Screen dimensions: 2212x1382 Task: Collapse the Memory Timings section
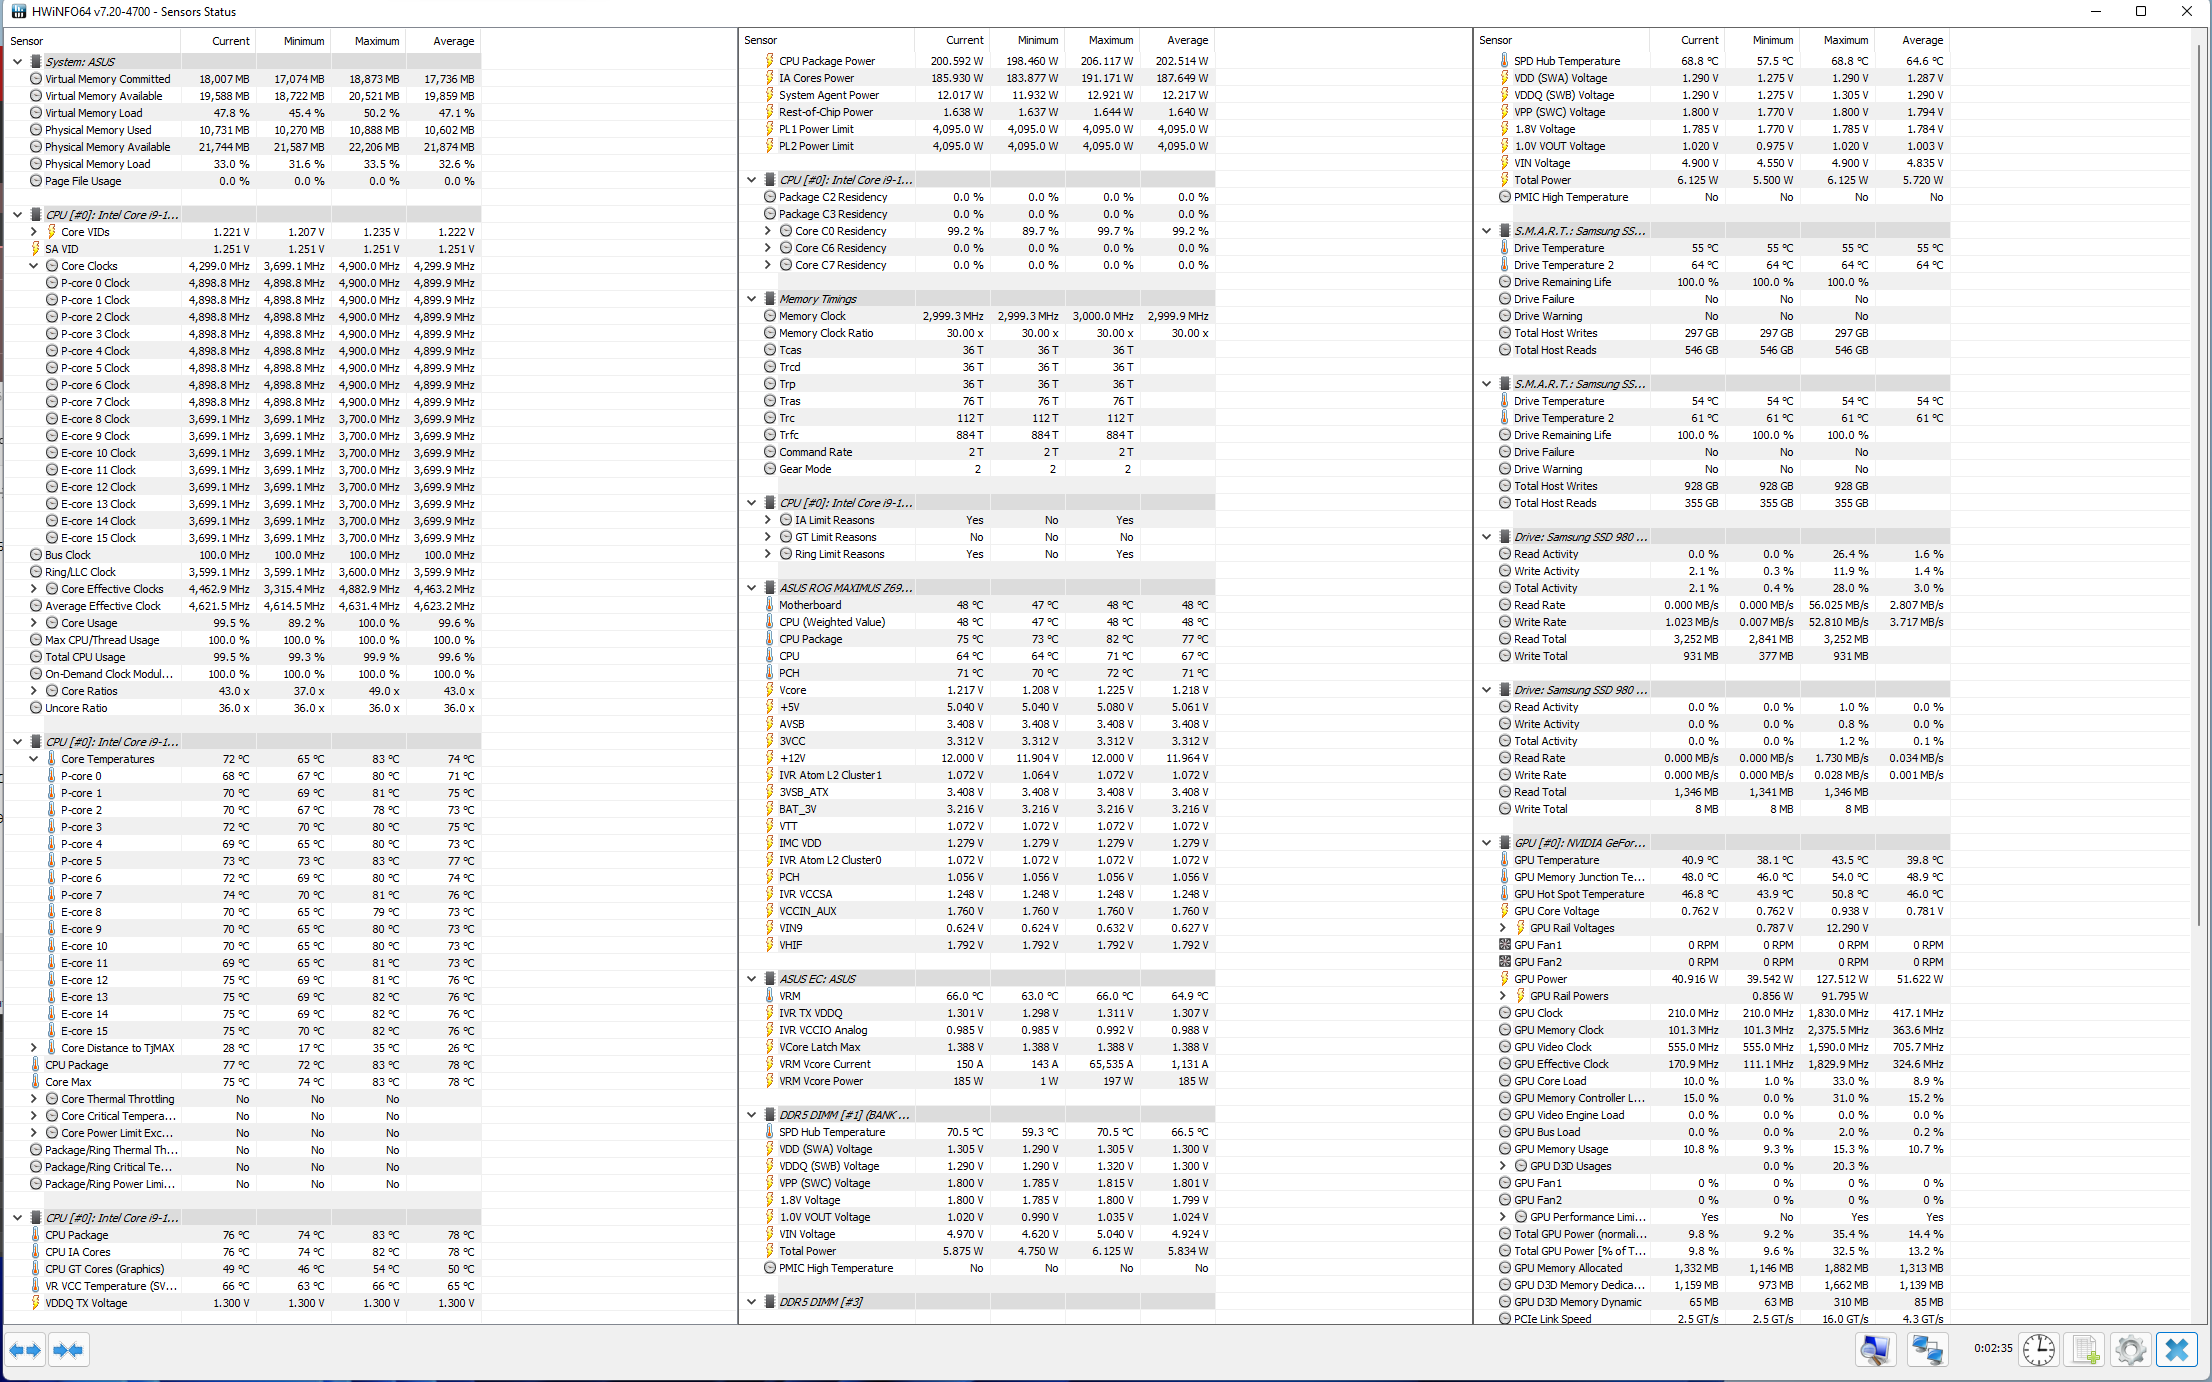click(x=752, y=299)
